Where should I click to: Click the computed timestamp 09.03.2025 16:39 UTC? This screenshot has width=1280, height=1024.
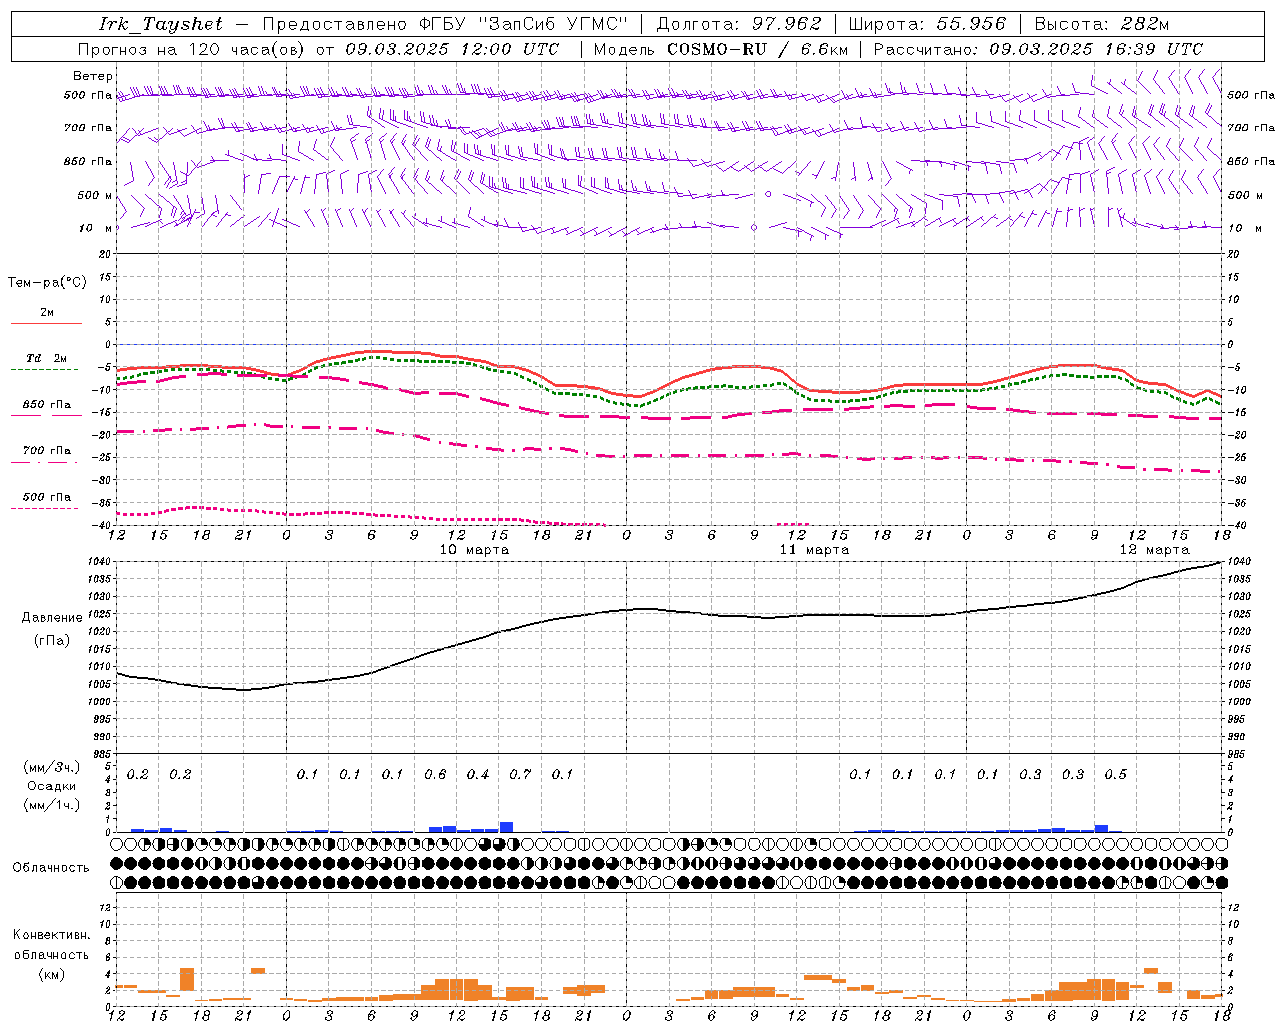(1096, 49)
